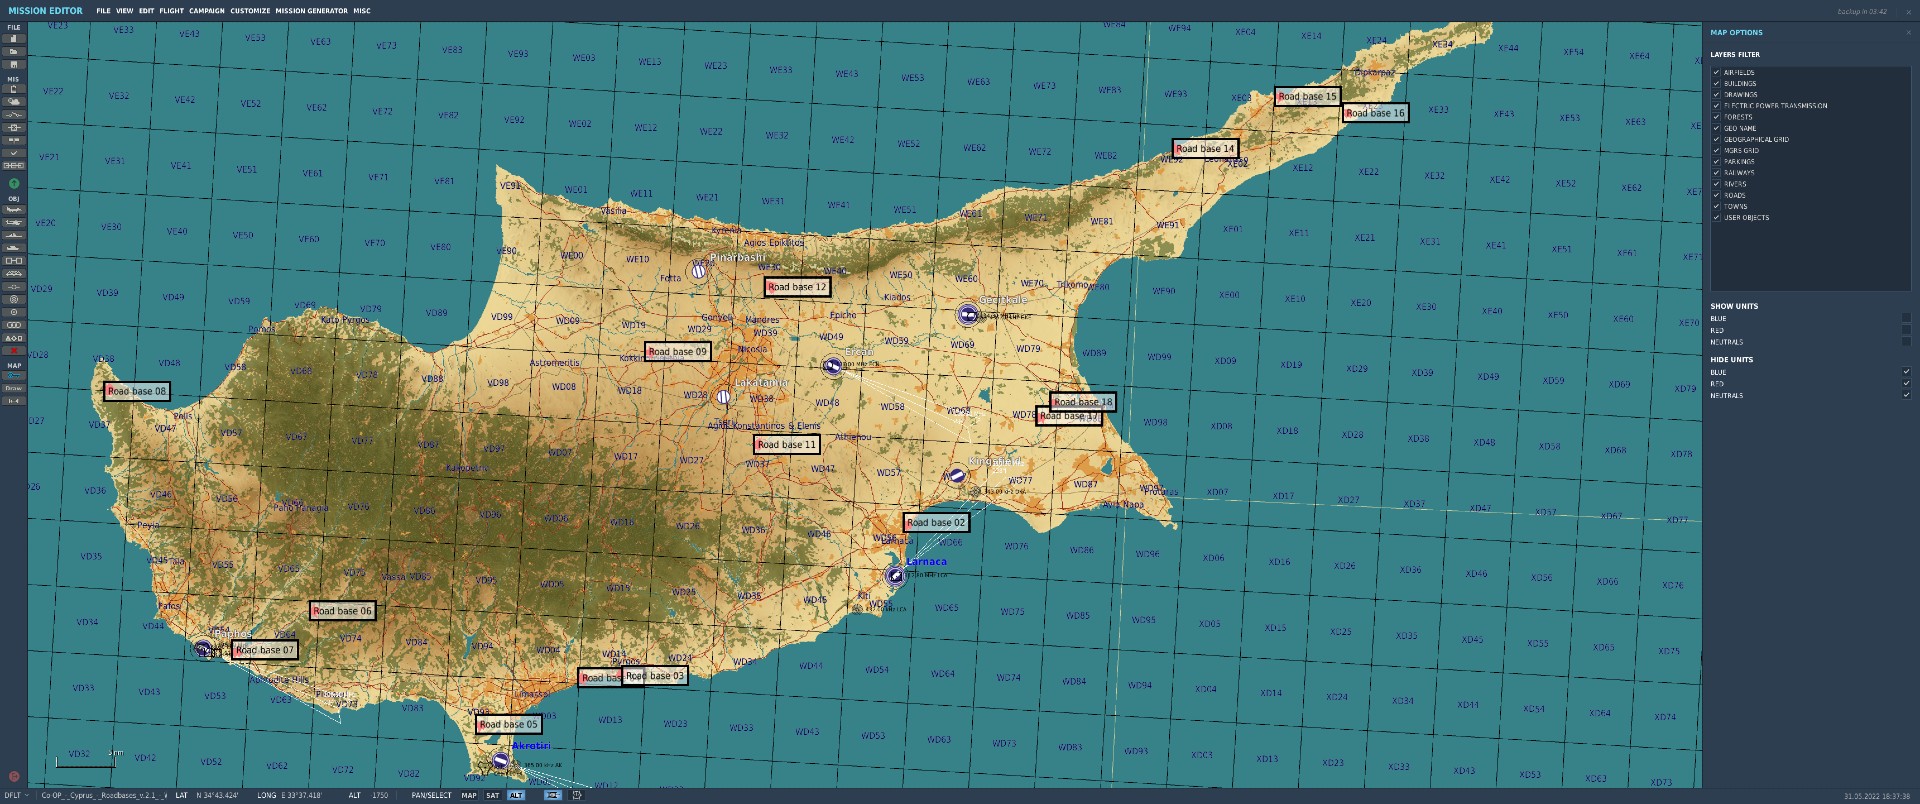Click the red X delete object icon
This screenshot has width=1920, height=804.
14,351
